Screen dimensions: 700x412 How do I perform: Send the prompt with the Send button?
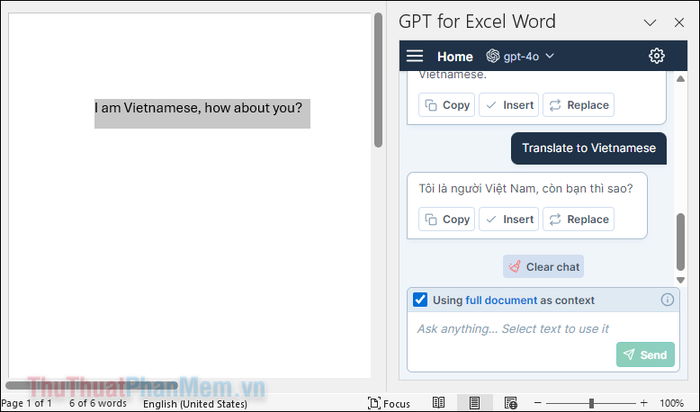[645, 354]
